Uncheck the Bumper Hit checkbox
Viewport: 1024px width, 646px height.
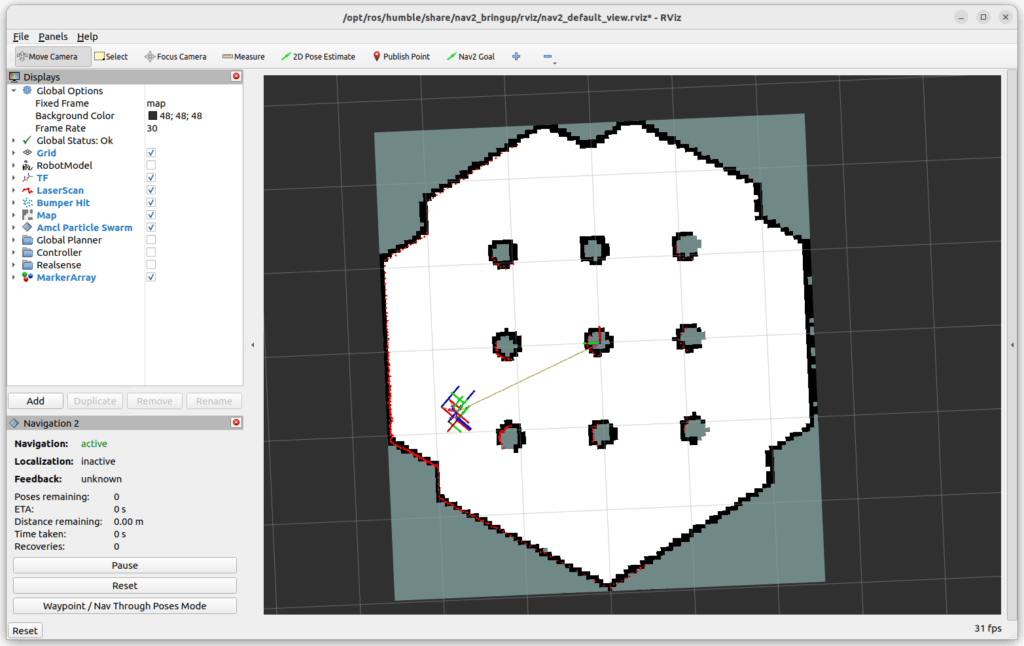coord(151,202)
